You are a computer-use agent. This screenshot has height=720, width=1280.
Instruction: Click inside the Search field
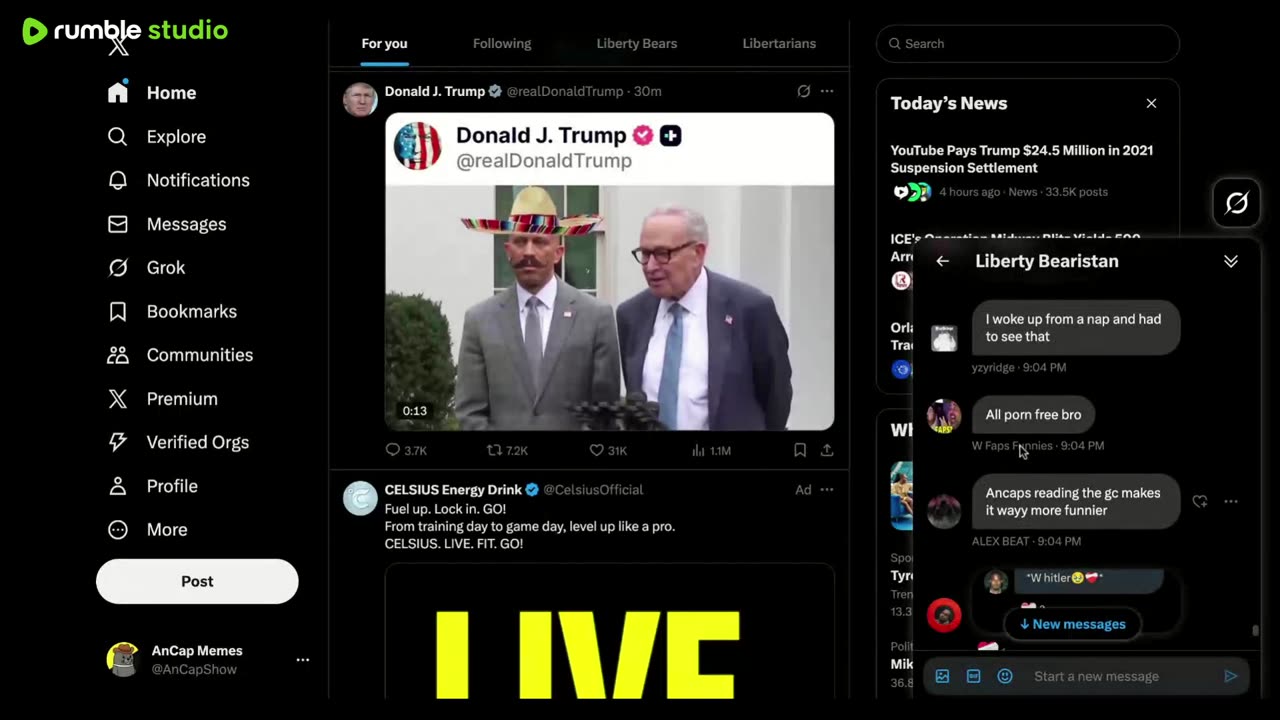(x=1028, y=44)
